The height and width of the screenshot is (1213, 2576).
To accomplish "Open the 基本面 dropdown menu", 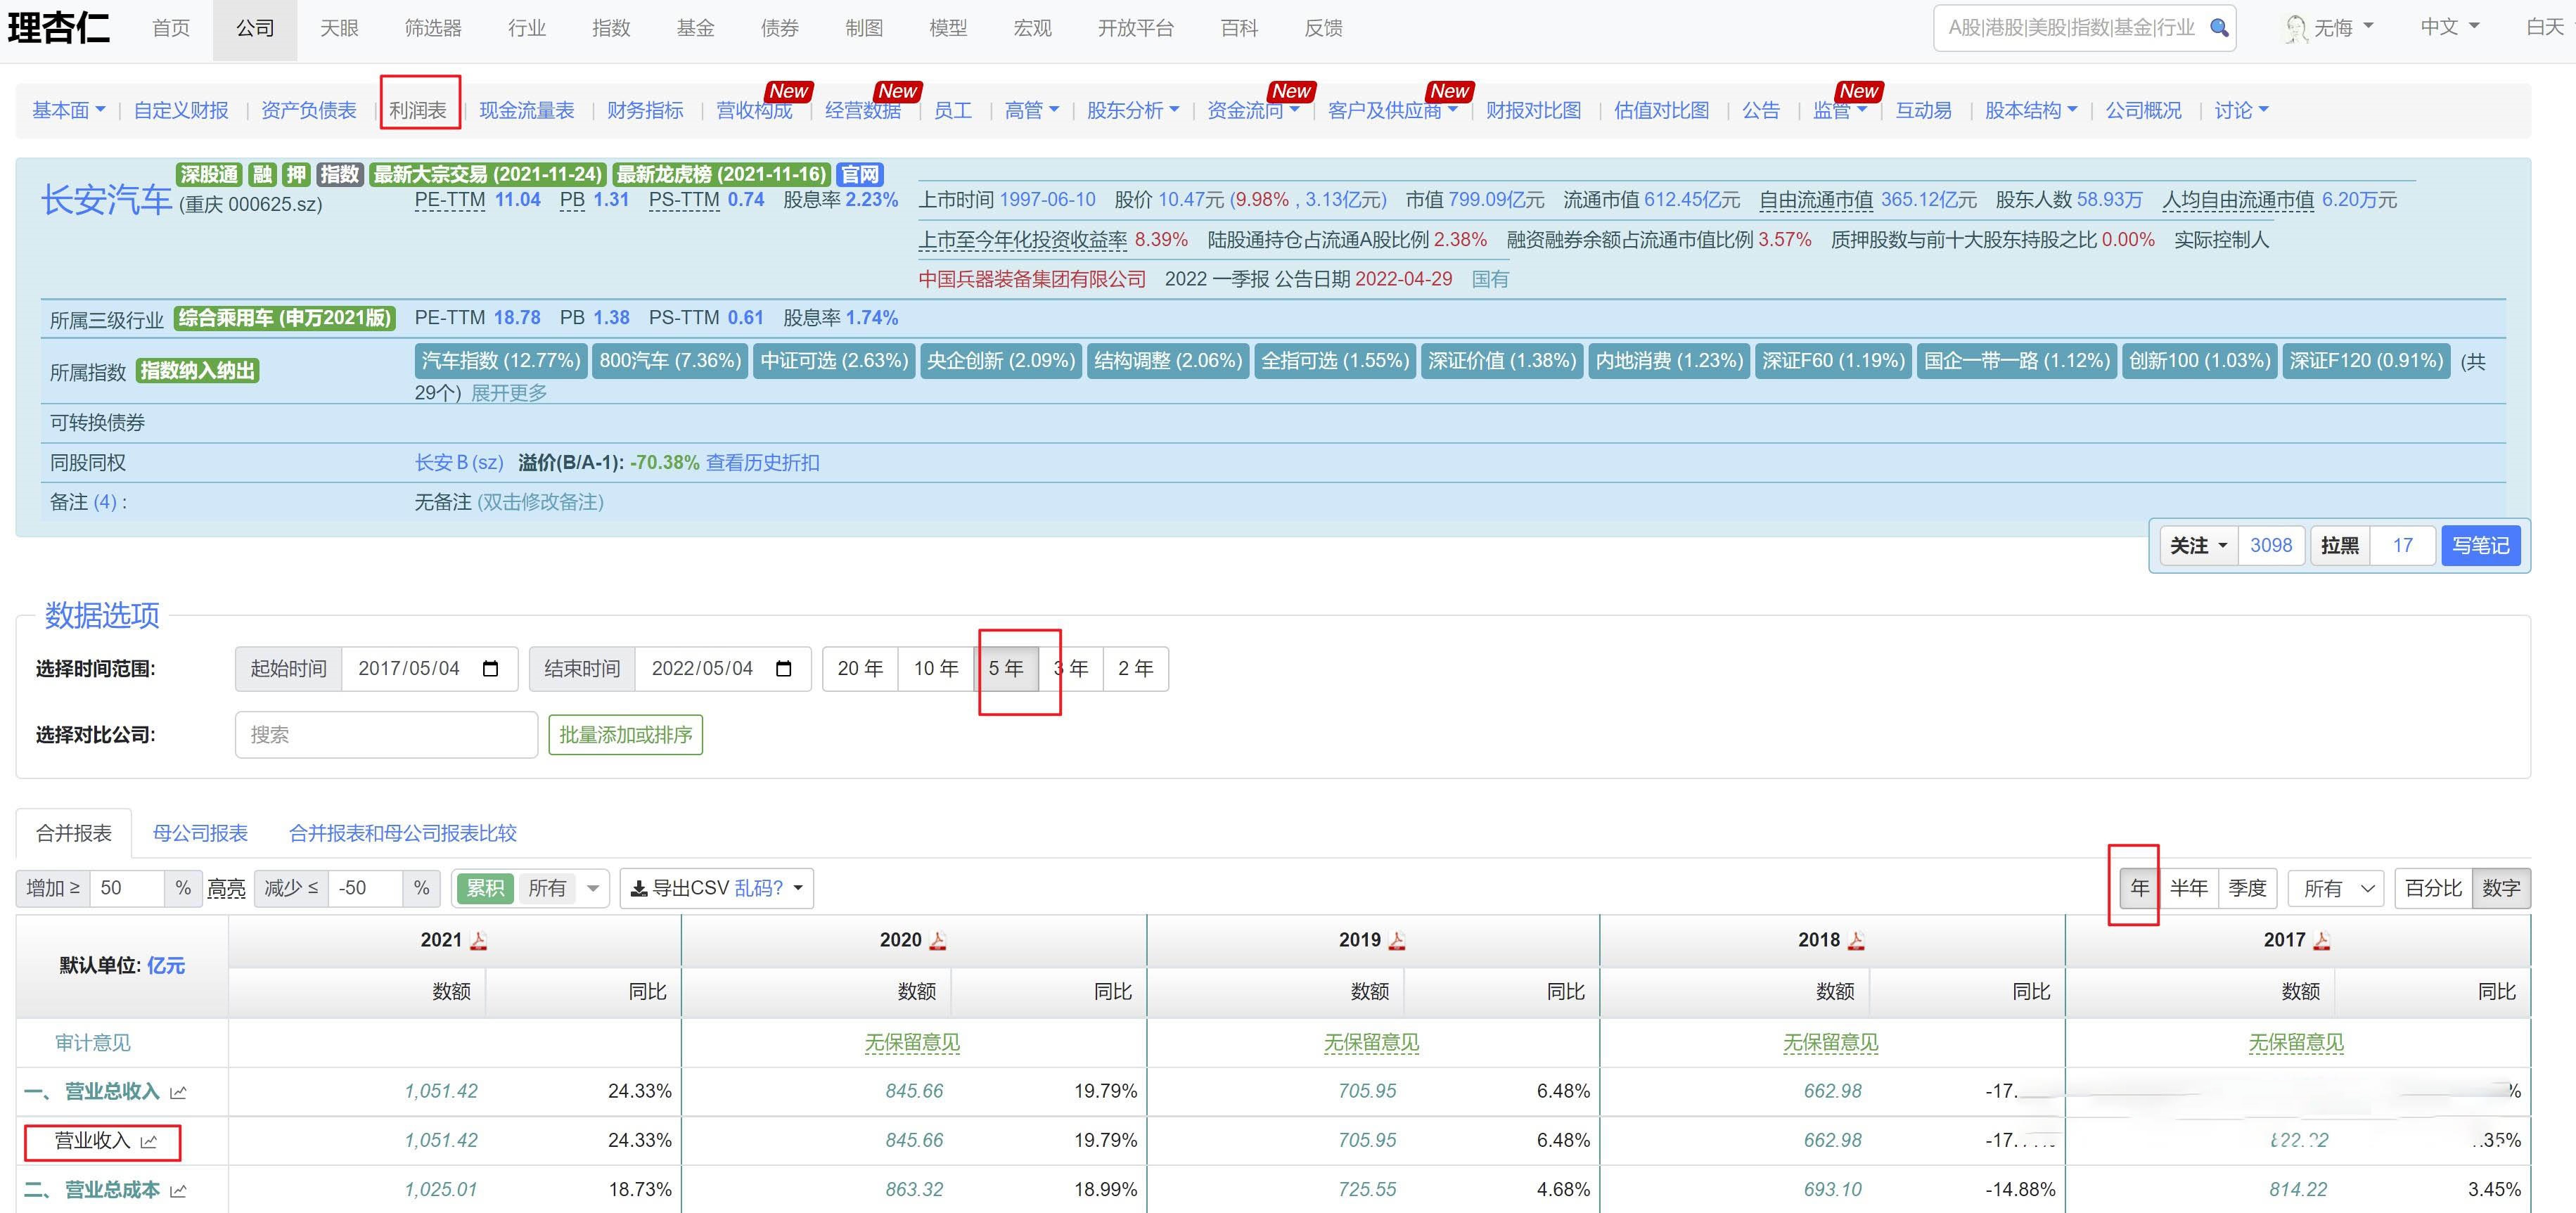I will point(68,110).
